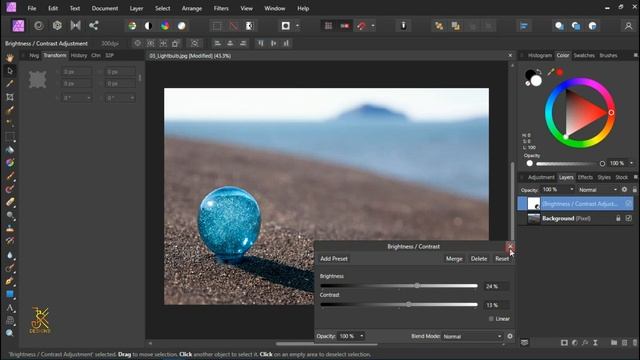Enable the Linear checkbox
The width and height of the screenshot is (640, 360).
click(x=491, y=319)
